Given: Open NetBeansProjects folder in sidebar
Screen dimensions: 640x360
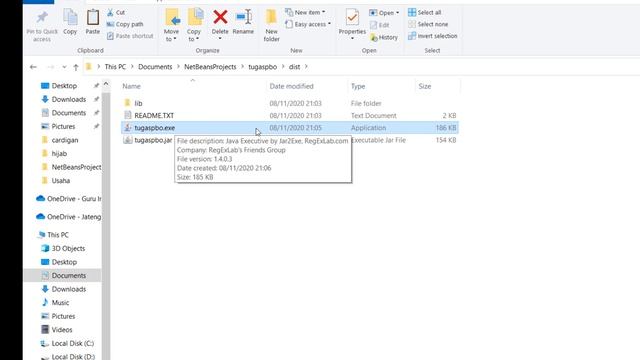Looking at the screenshot, I should [x=76, y=167].
